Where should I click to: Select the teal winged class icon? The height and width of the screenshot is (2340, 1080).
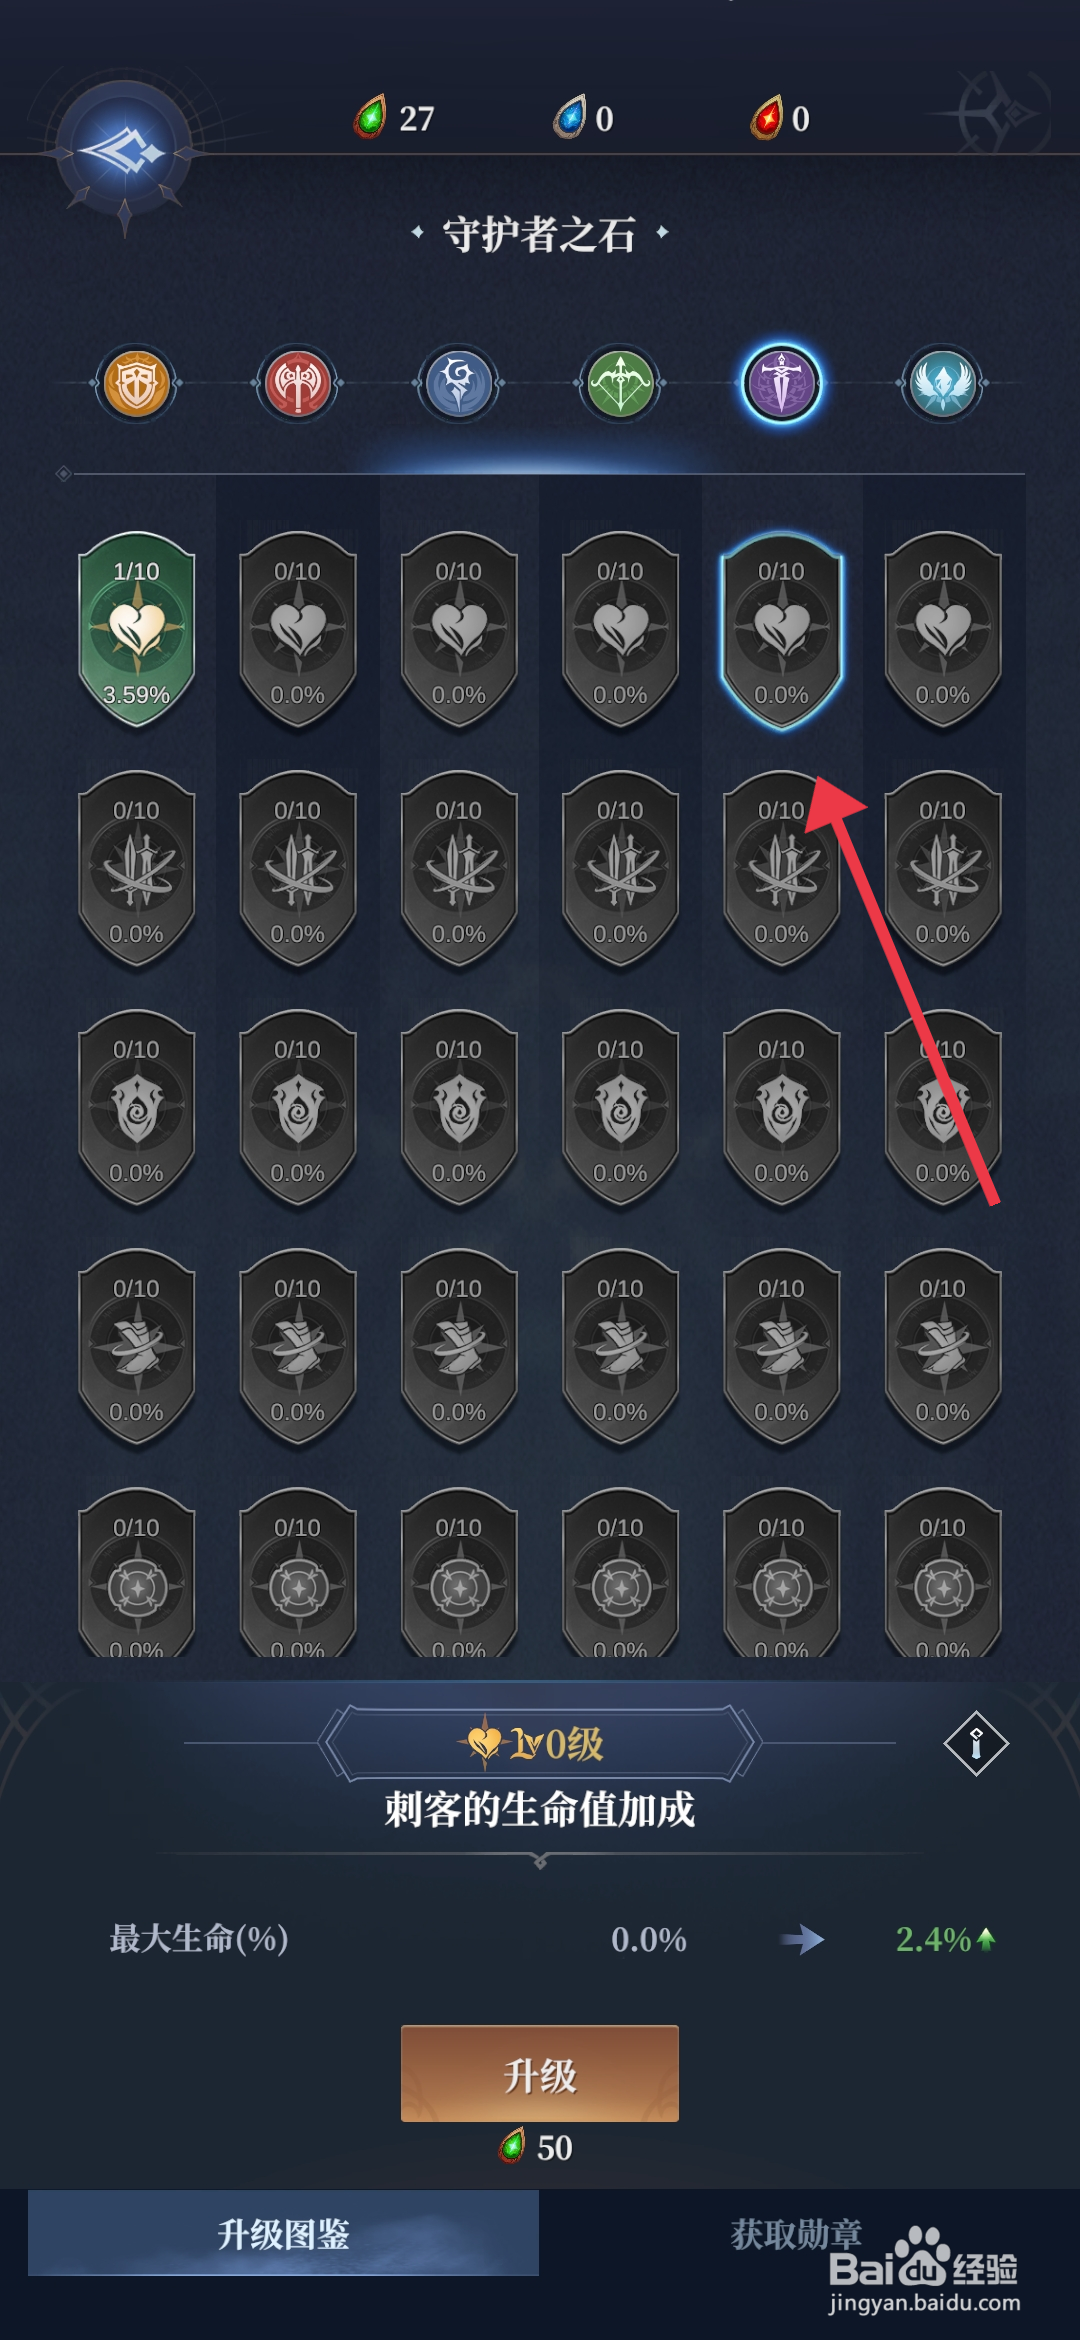click(x=943, y=383)
